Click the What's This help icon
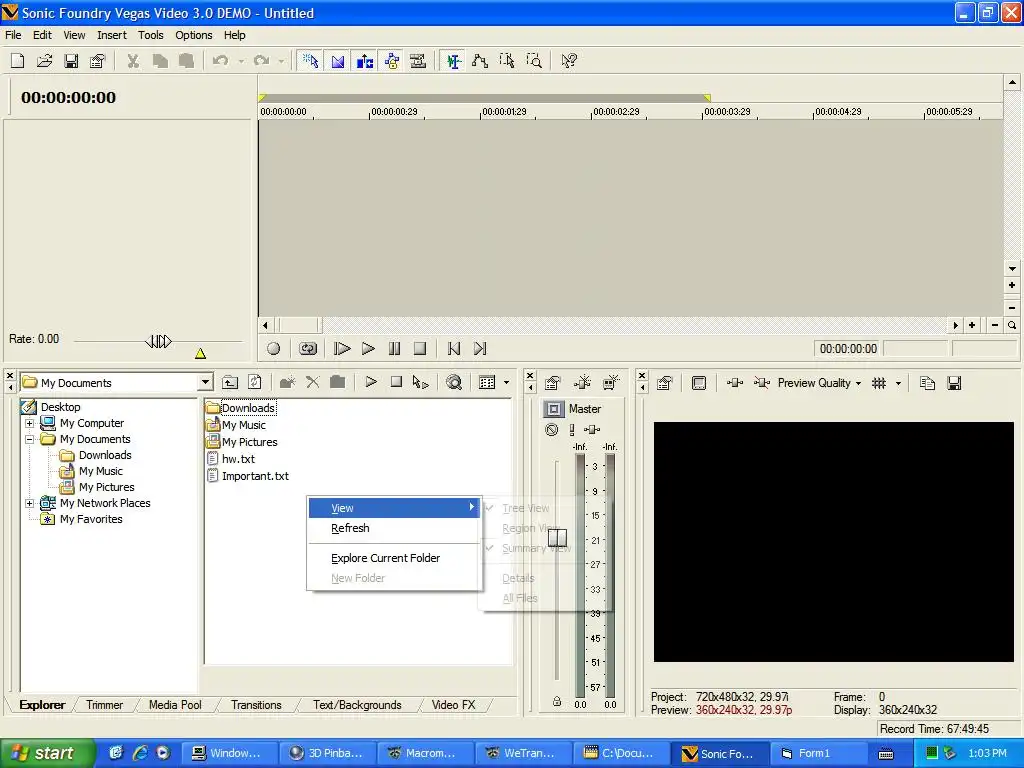The width and height of the screenshot is (1024, 768). coord(569,61)
